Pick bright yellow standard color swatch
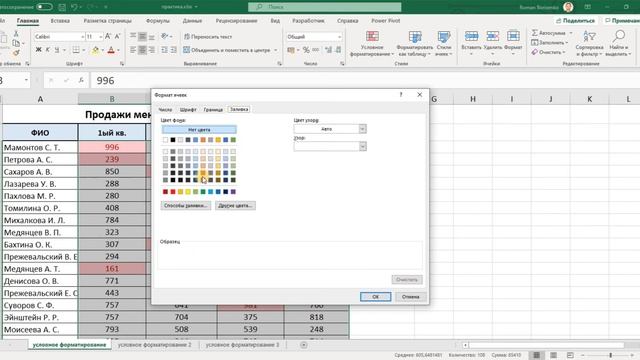The image size is (640, 360). pyautogui.click(x=188, y=191)
